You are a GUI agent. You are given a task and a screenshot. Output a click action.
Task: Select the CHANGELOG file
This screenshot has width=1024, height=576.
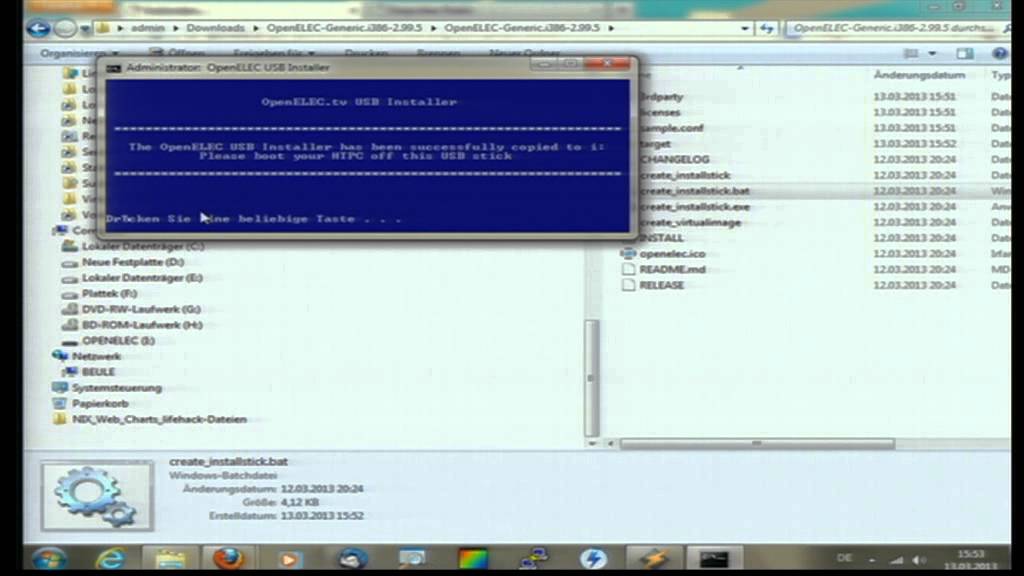[675, 159]
